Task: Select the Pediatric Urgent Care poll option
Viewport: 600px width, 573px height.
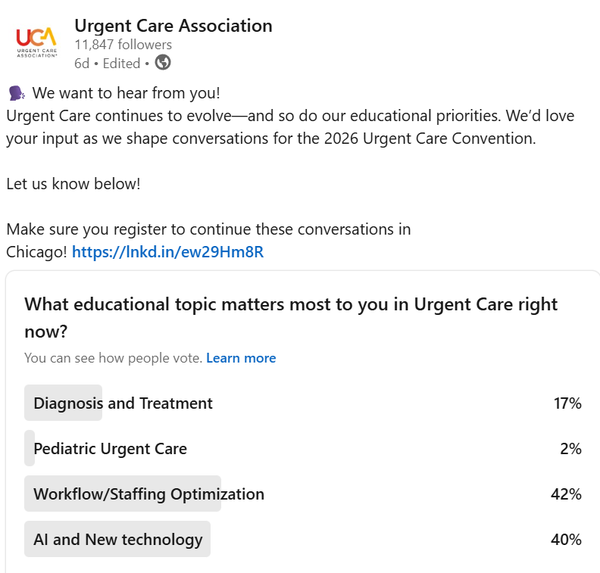Action: tap(110, 449)
